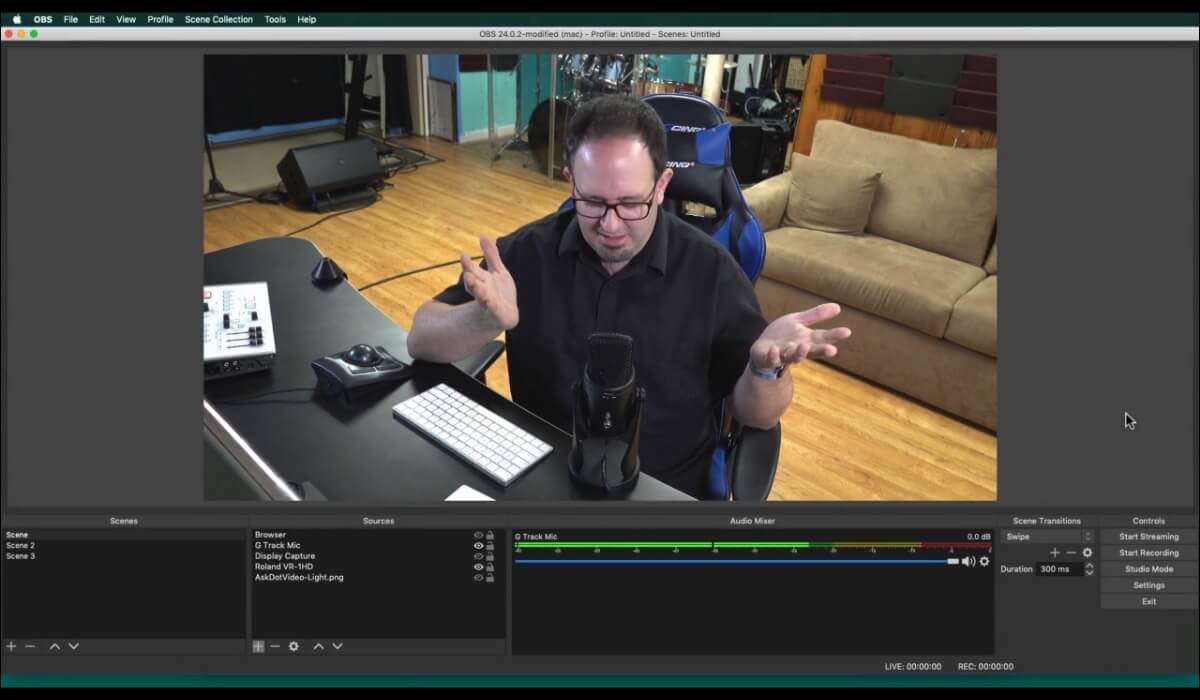Mute G Track Mic speaker icon
This screenshot has width=1200, height=700.
click(968, 561)
